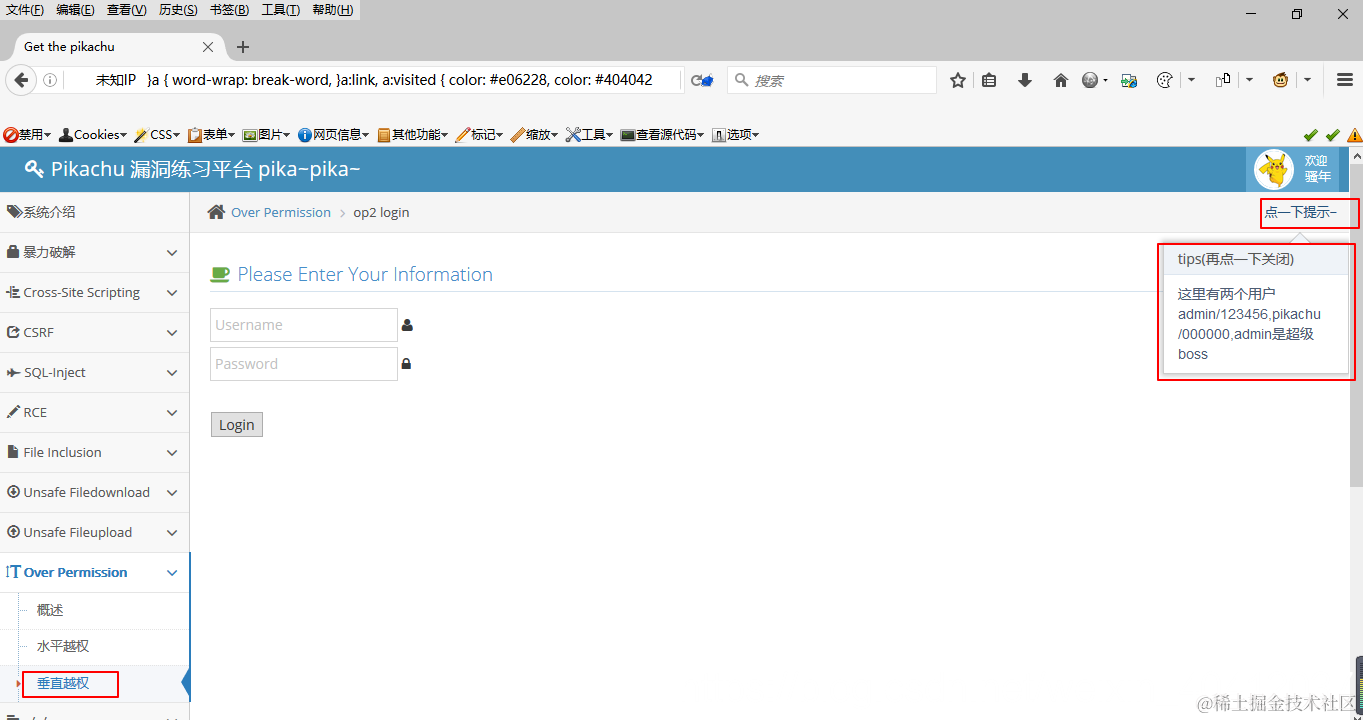The image size is (1363, 720).
Task: Go to the browser home page icon
Action: tap(1061, 80)
